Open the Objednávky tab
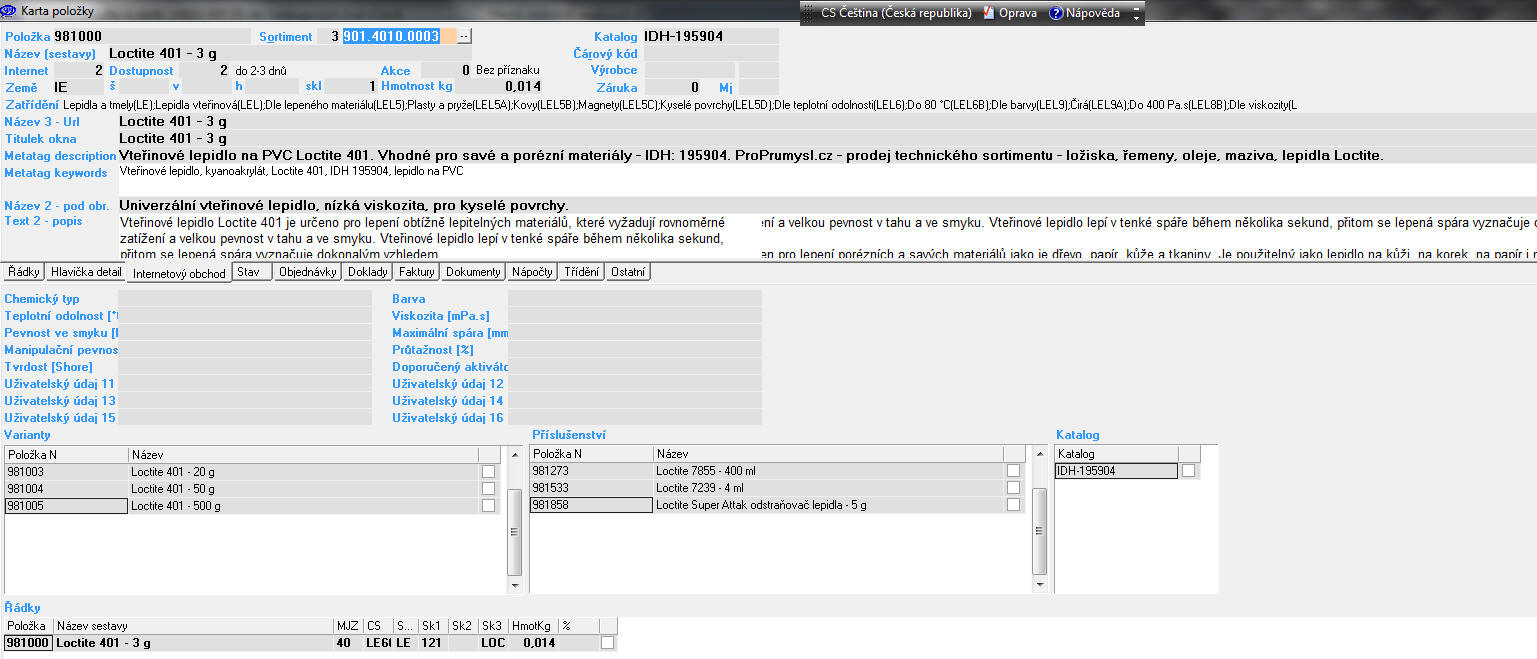The image size is (1537, 659). (308, 272)
